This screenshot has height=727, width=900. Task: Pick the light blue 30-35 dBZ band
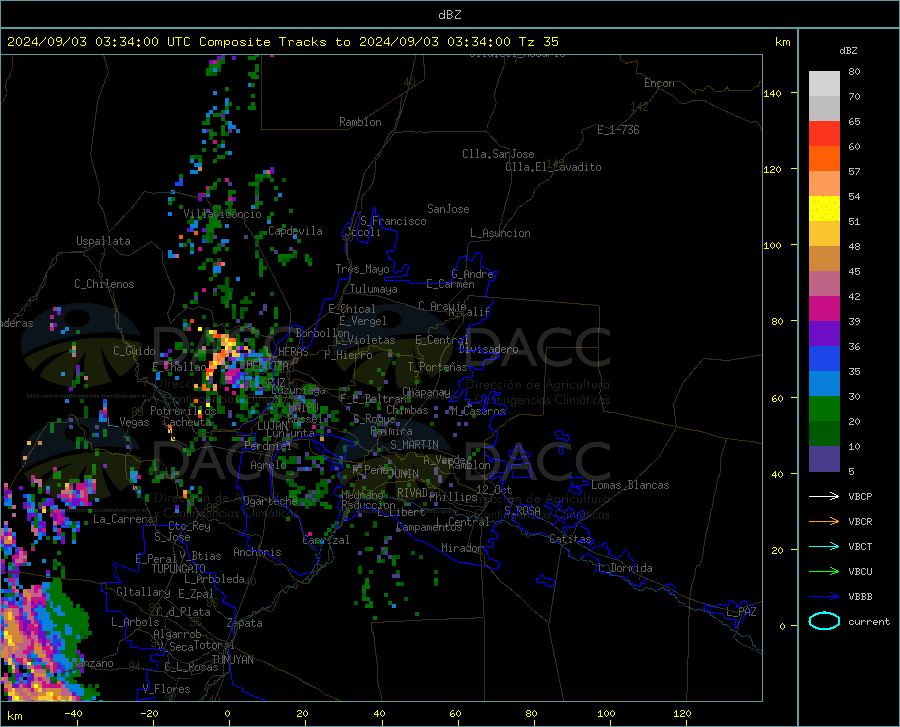pyautogui.click(x=824, y=384)
